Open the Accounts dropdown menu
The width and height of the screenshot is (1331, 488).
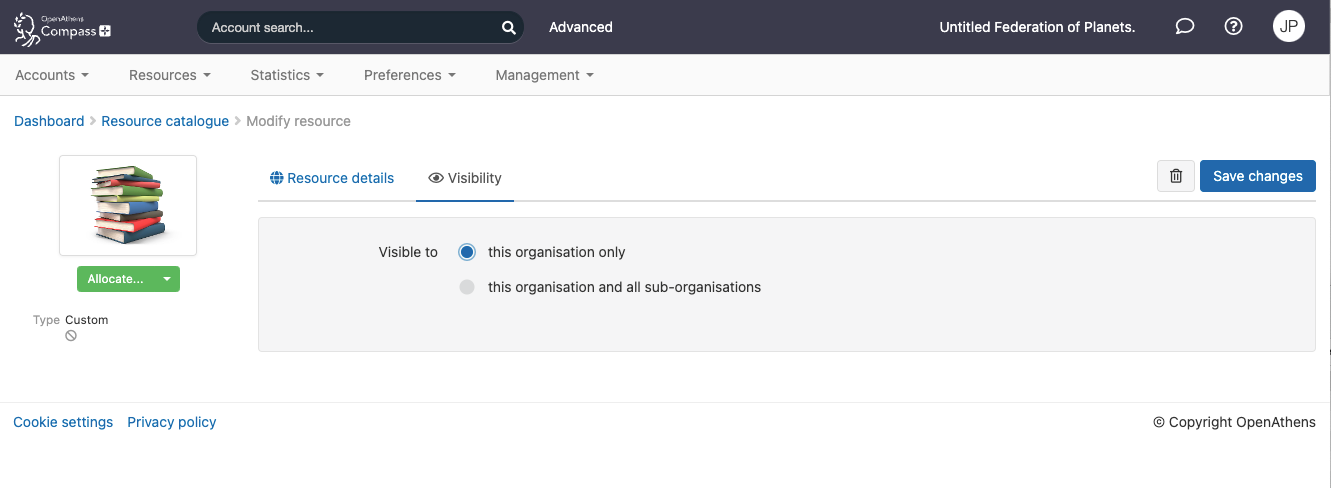[x=52, y=75]
